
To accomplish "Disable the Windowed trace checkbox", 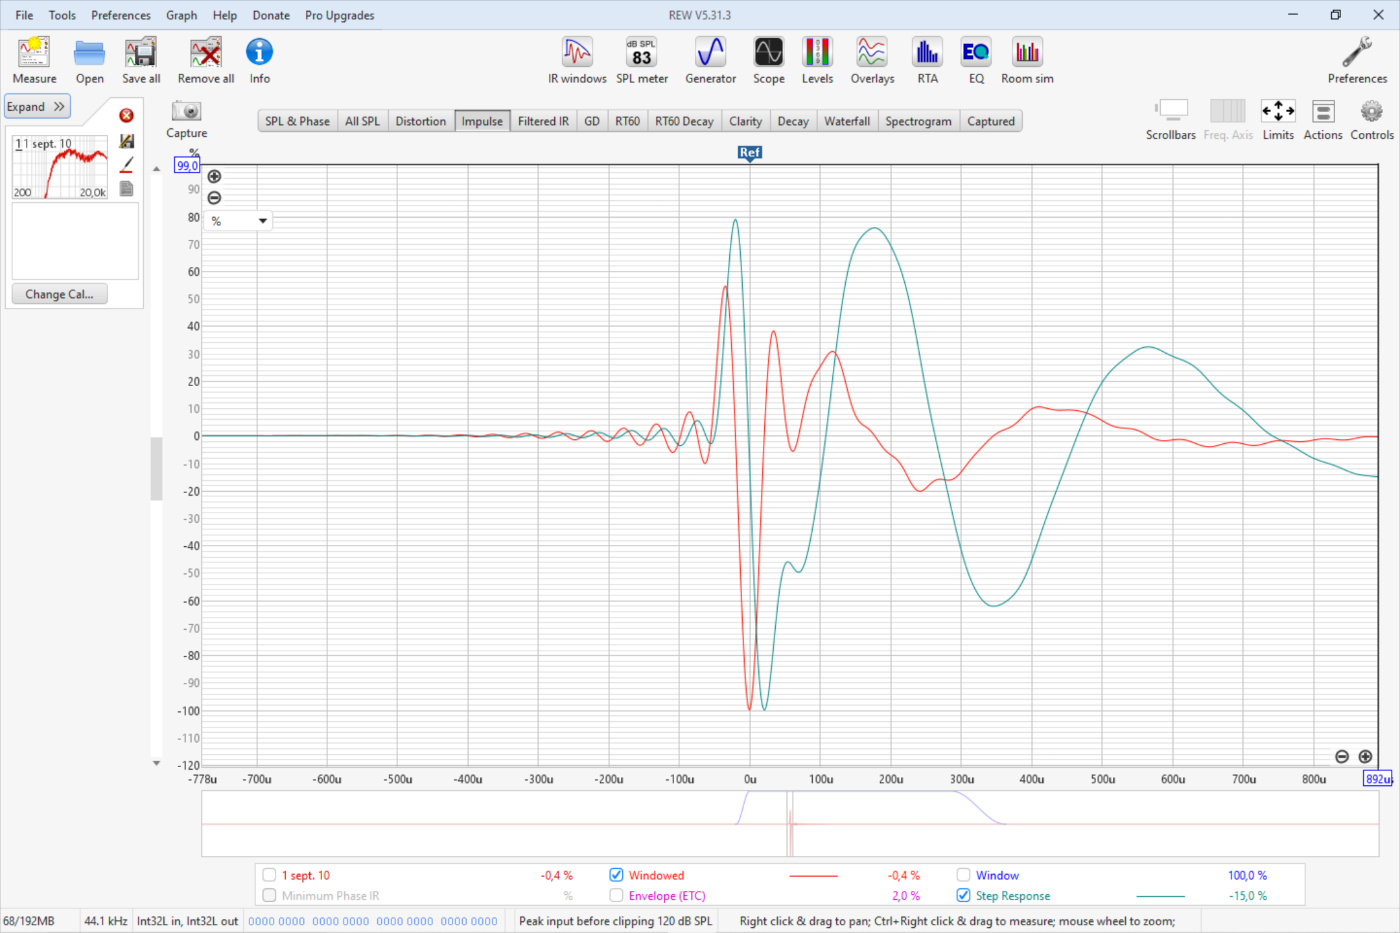I will [616, 875].
